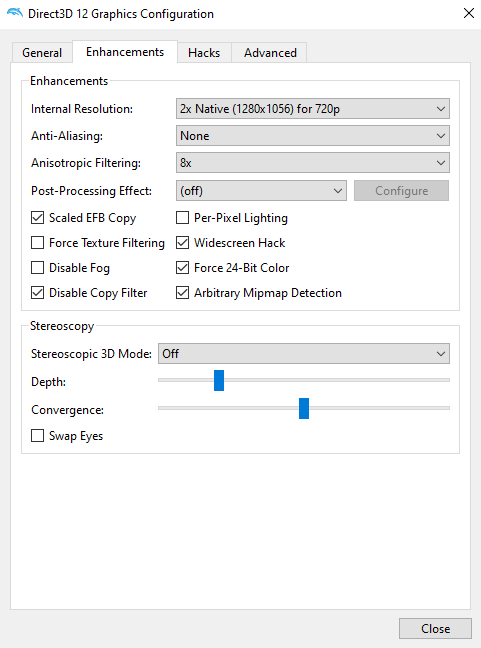Screen dimensions: 481x648
Task: Click the 'Internal Resolution:' label
Action: tap(82, 109)
